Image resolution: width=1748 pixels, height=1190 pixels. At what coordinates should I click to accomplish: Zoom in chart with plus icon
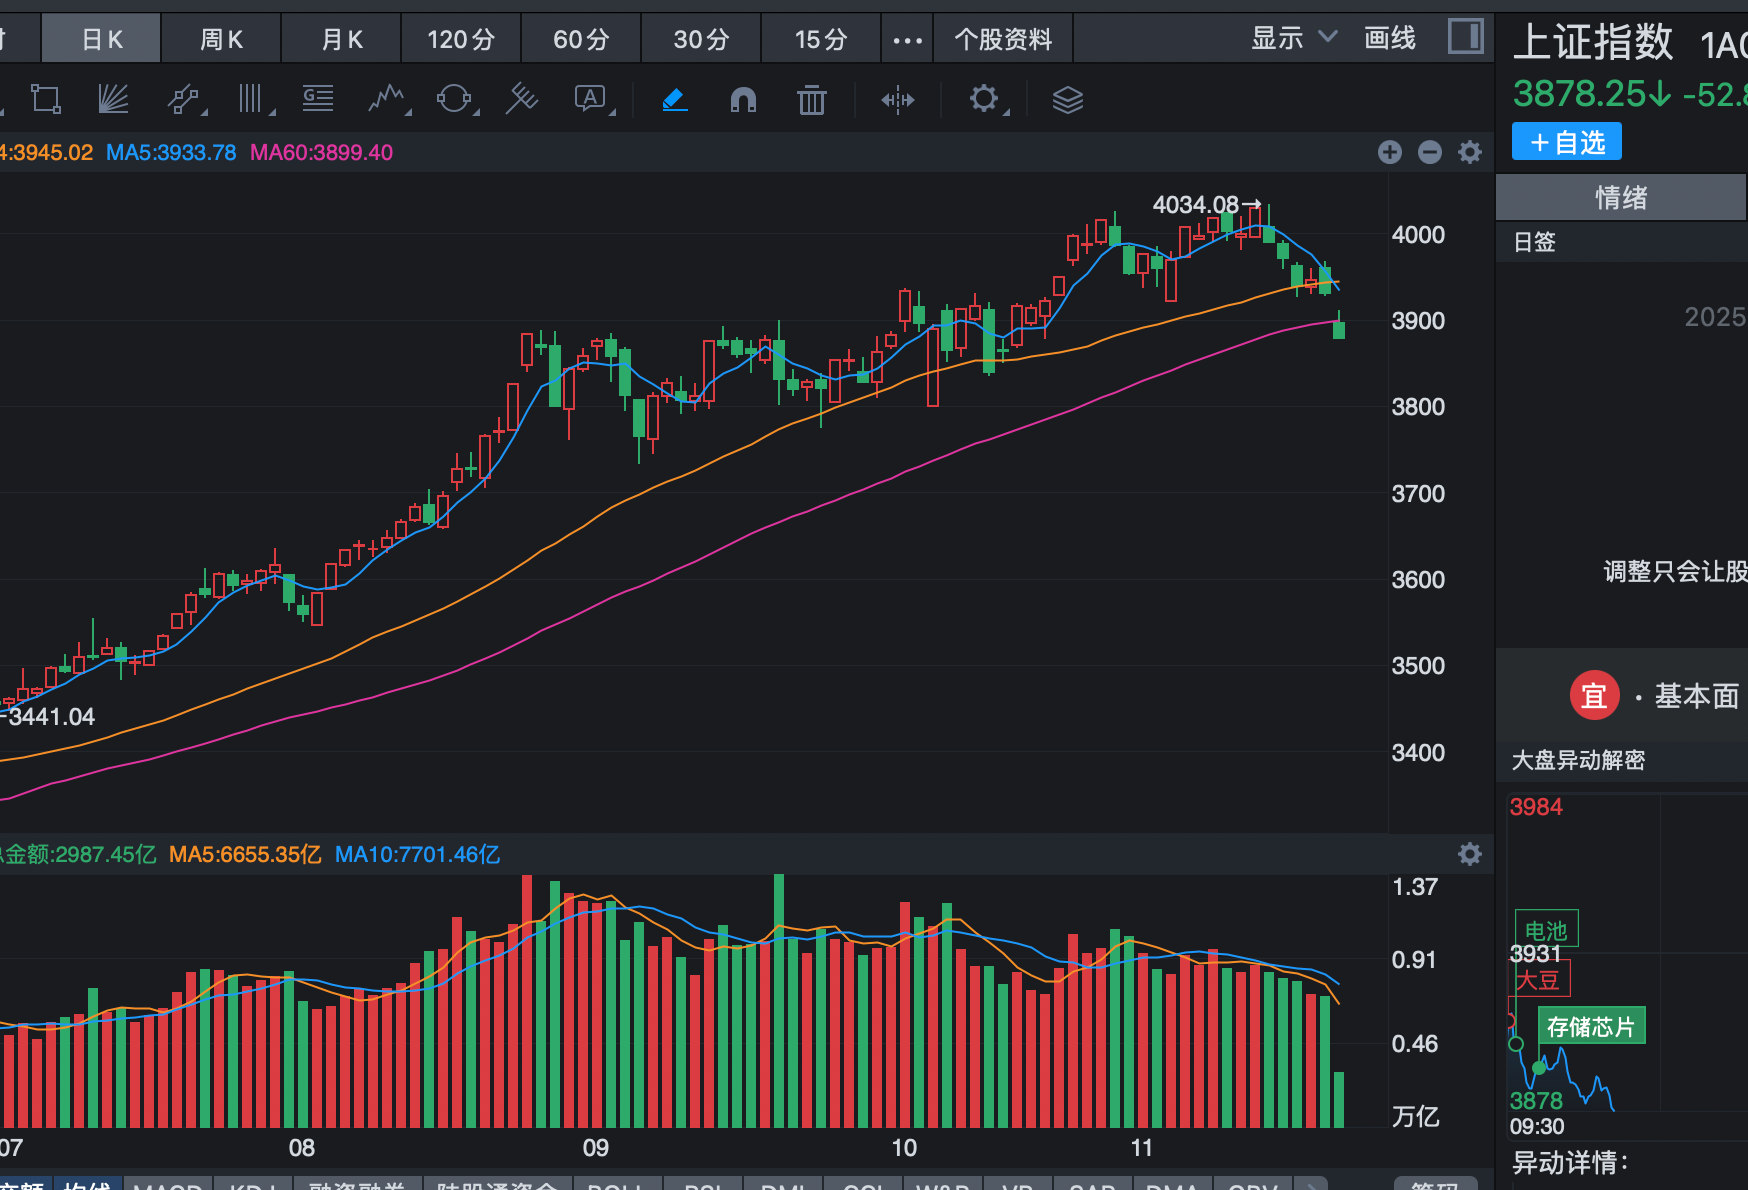1389,152
